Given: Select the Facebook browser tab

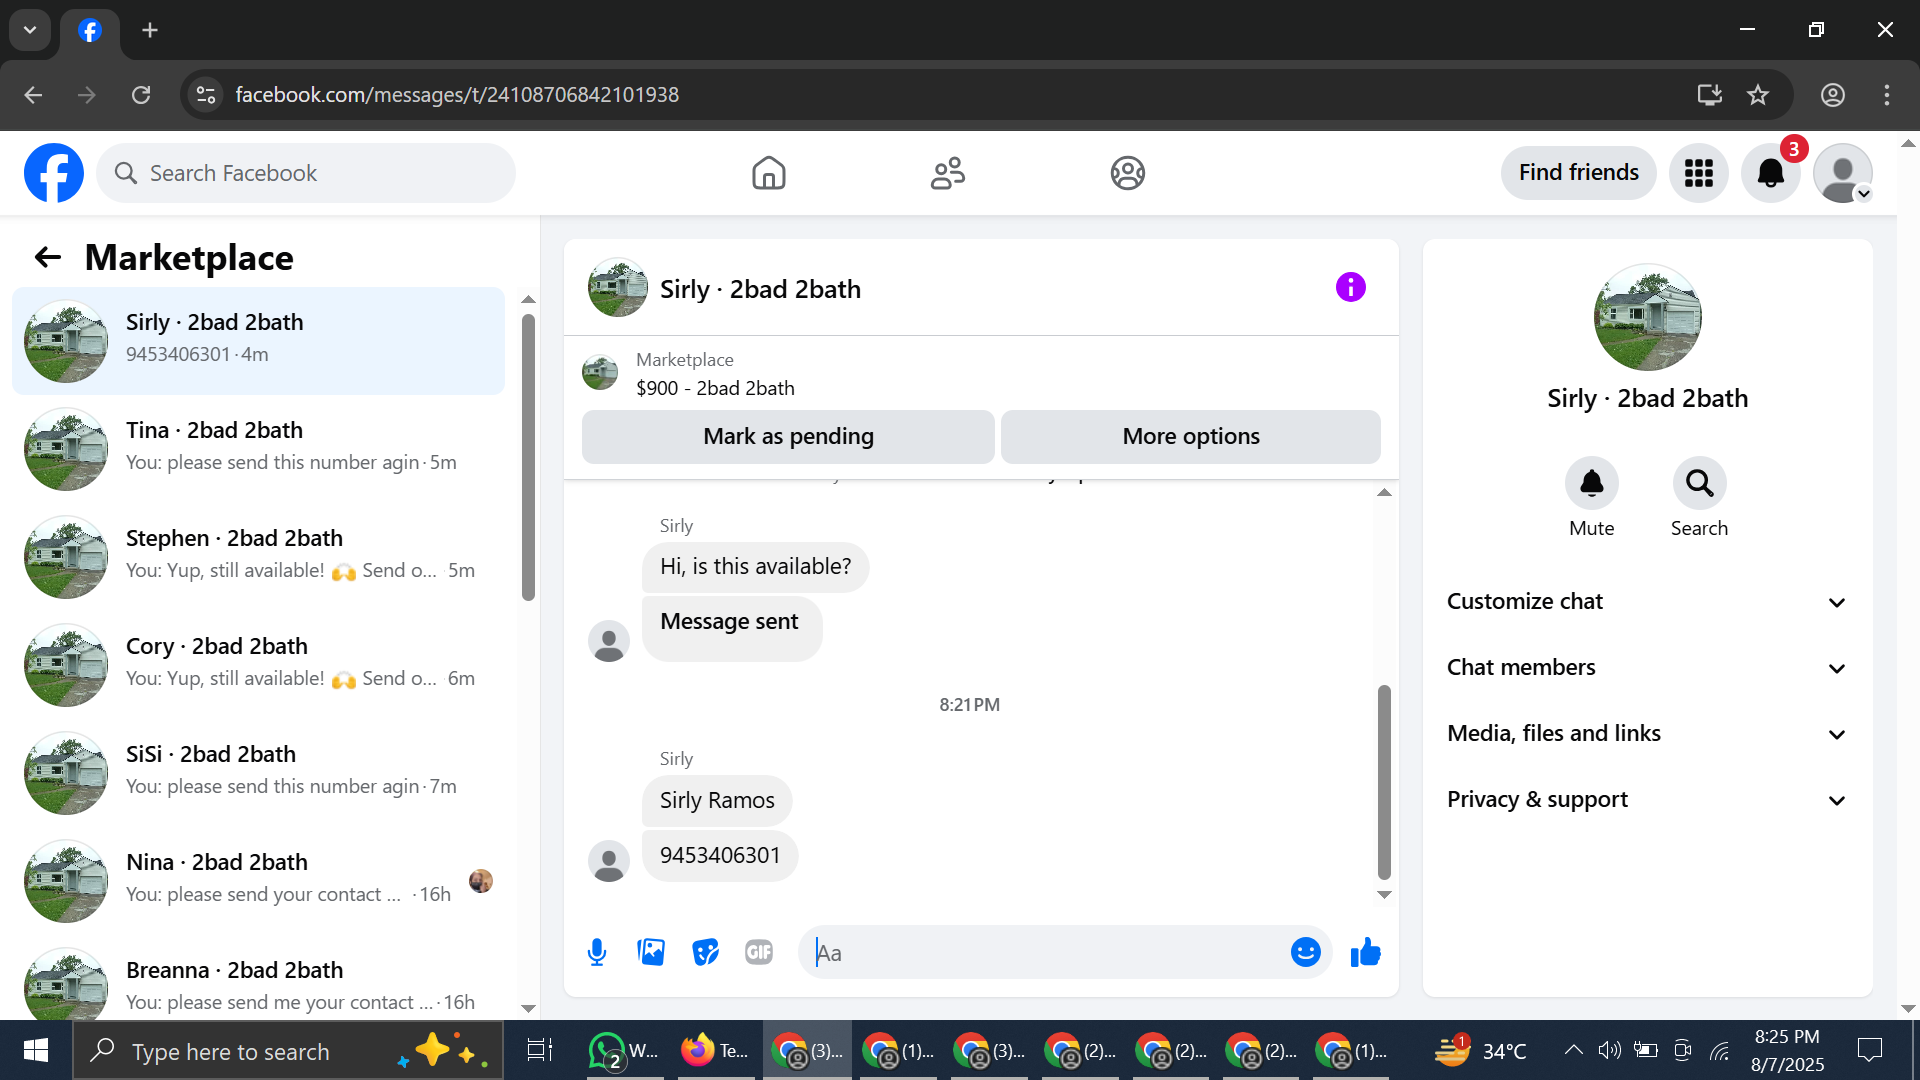Looking at the screenshot, I should (x=90, y=30).
